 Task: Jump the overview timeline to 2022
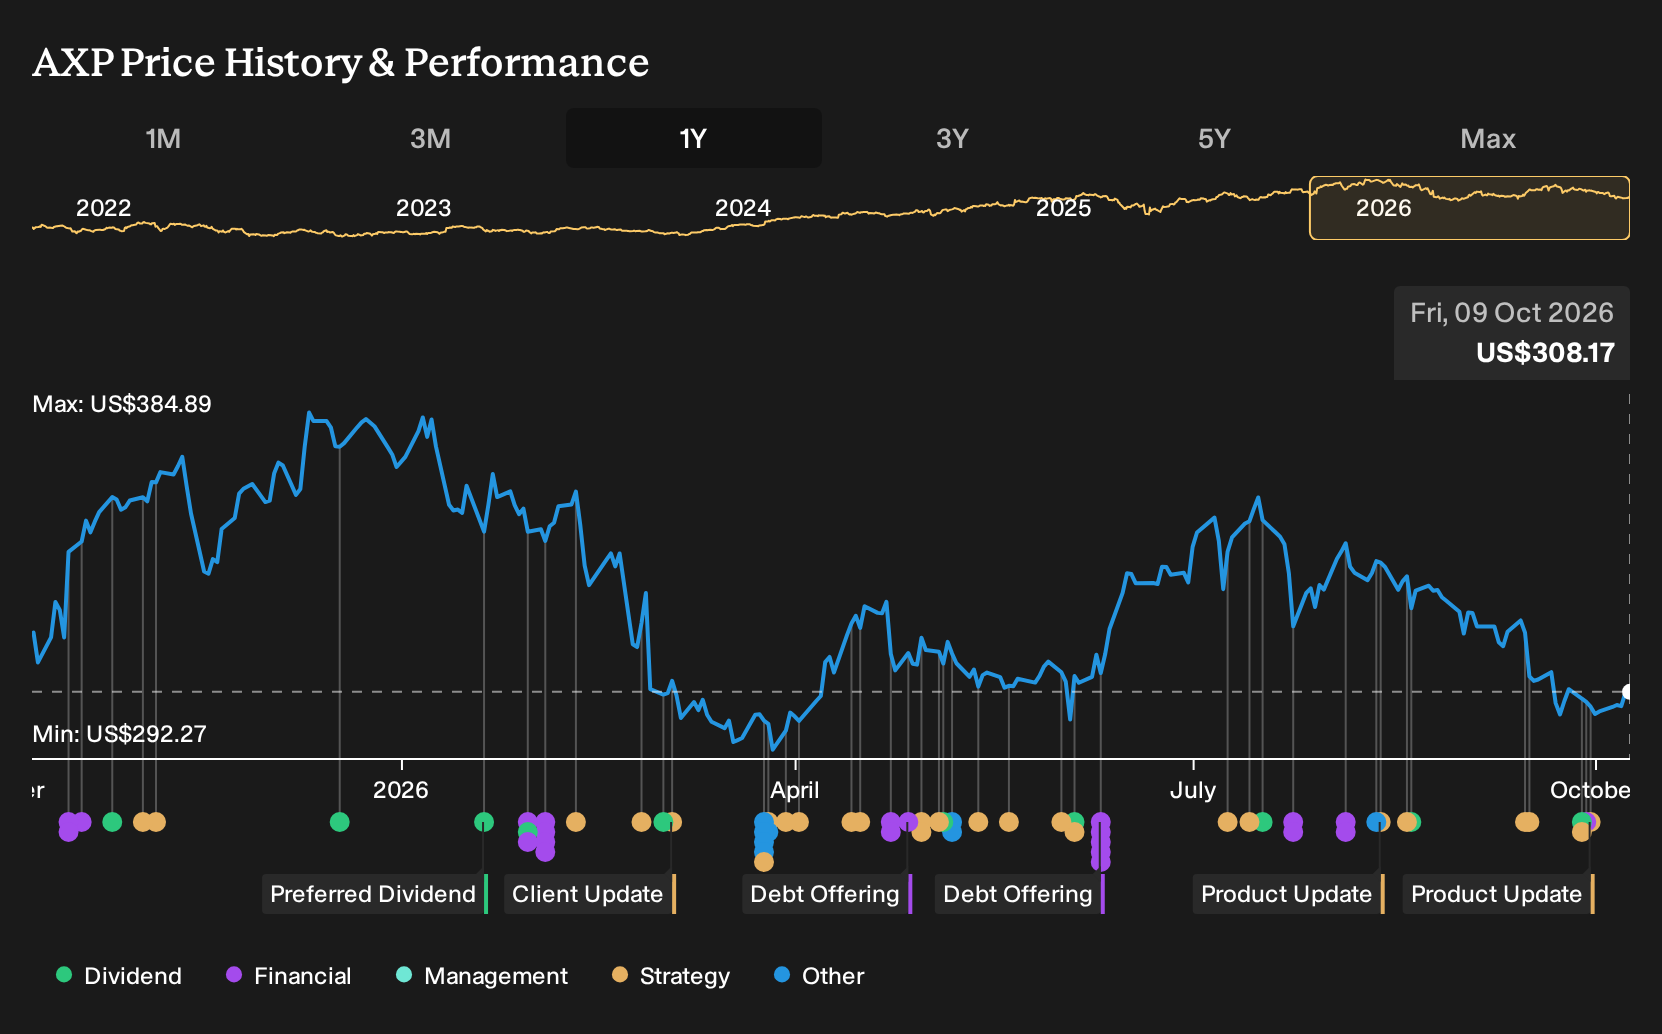(x=104, y=208)
